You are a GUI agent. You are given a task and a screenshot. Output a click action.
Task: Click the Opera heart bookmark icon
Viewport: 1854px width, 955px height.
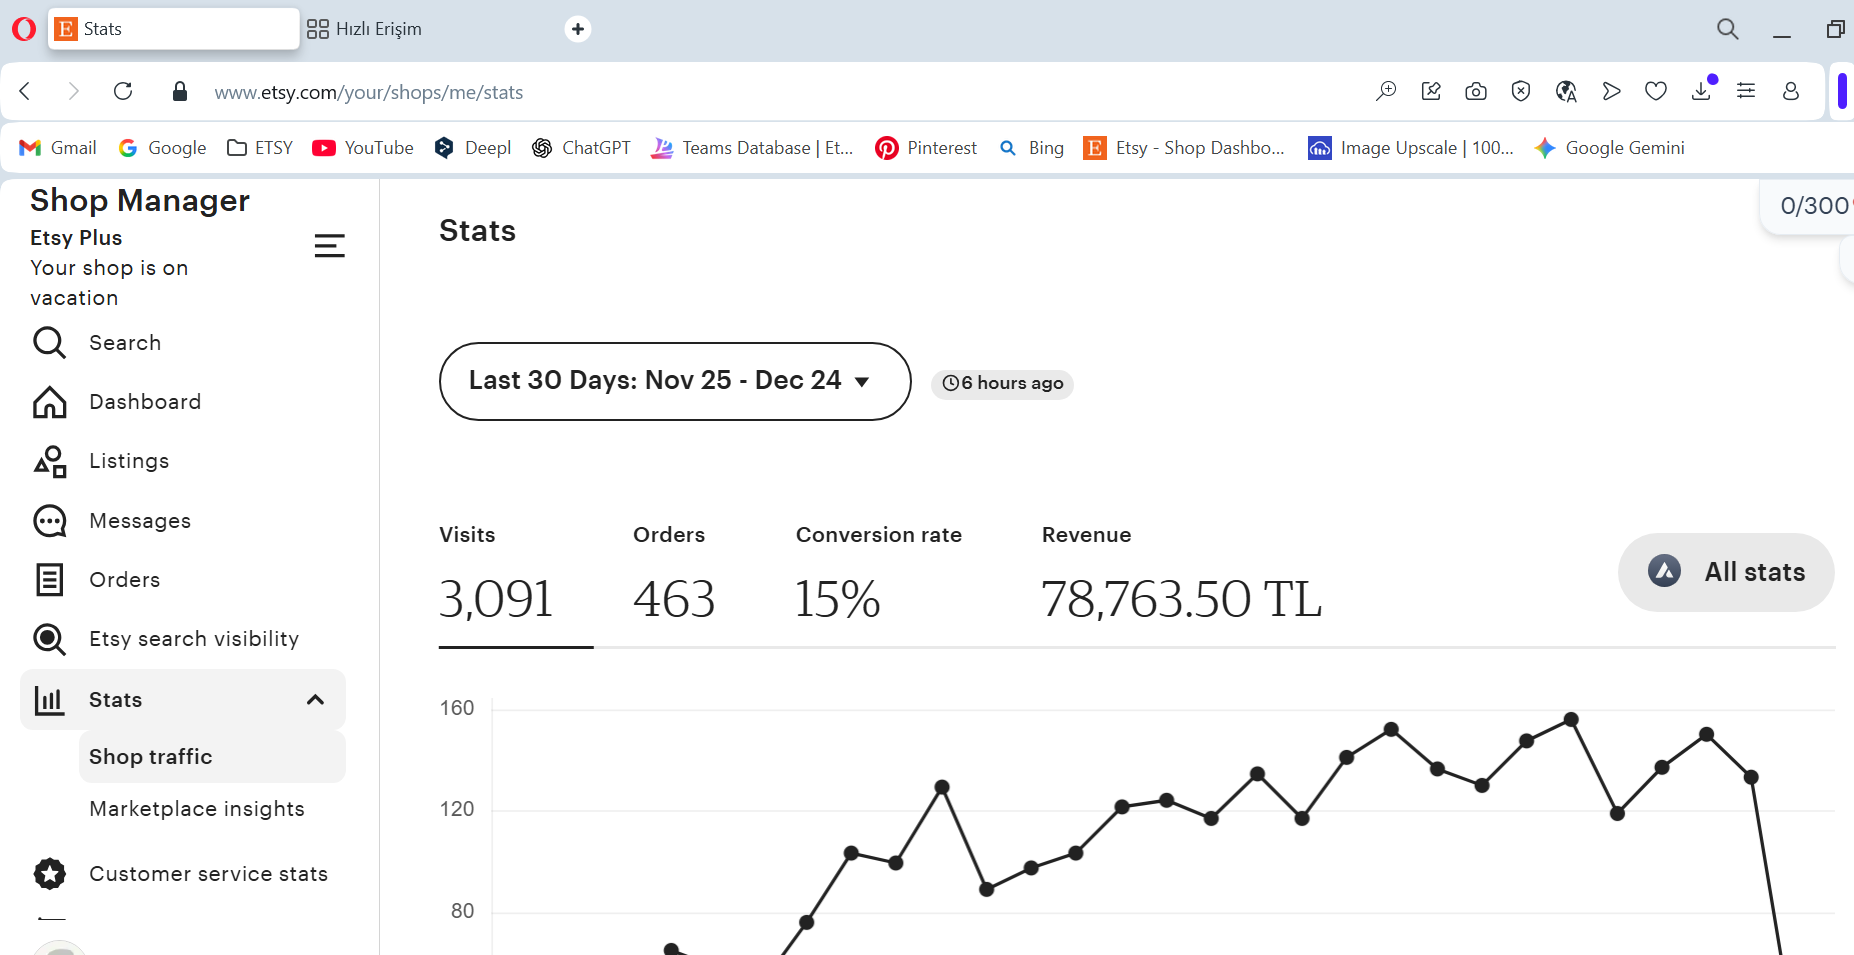click(1656, 92)
